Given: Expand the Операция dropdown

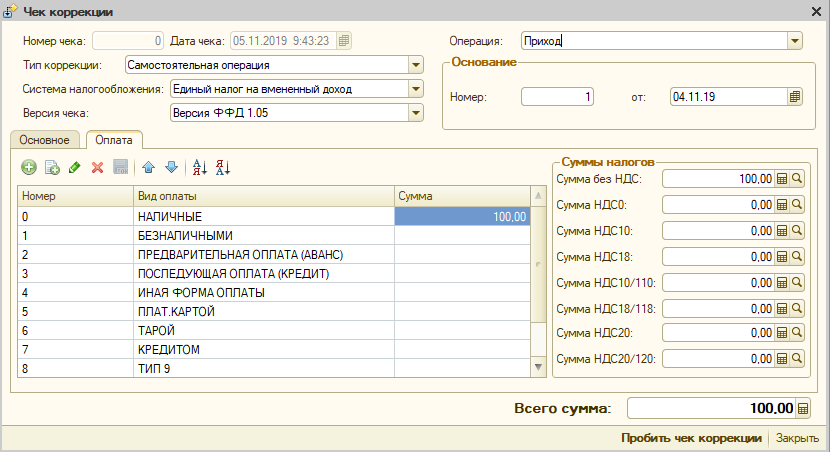Looking at the screenshot, I should [x=795, y=41].
